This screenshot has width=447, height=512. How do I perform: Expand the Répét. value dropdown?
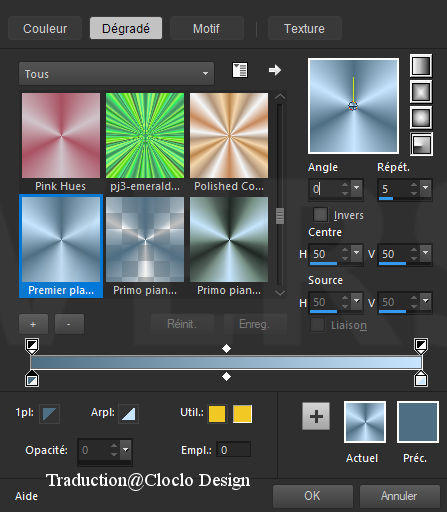[425, 188]
